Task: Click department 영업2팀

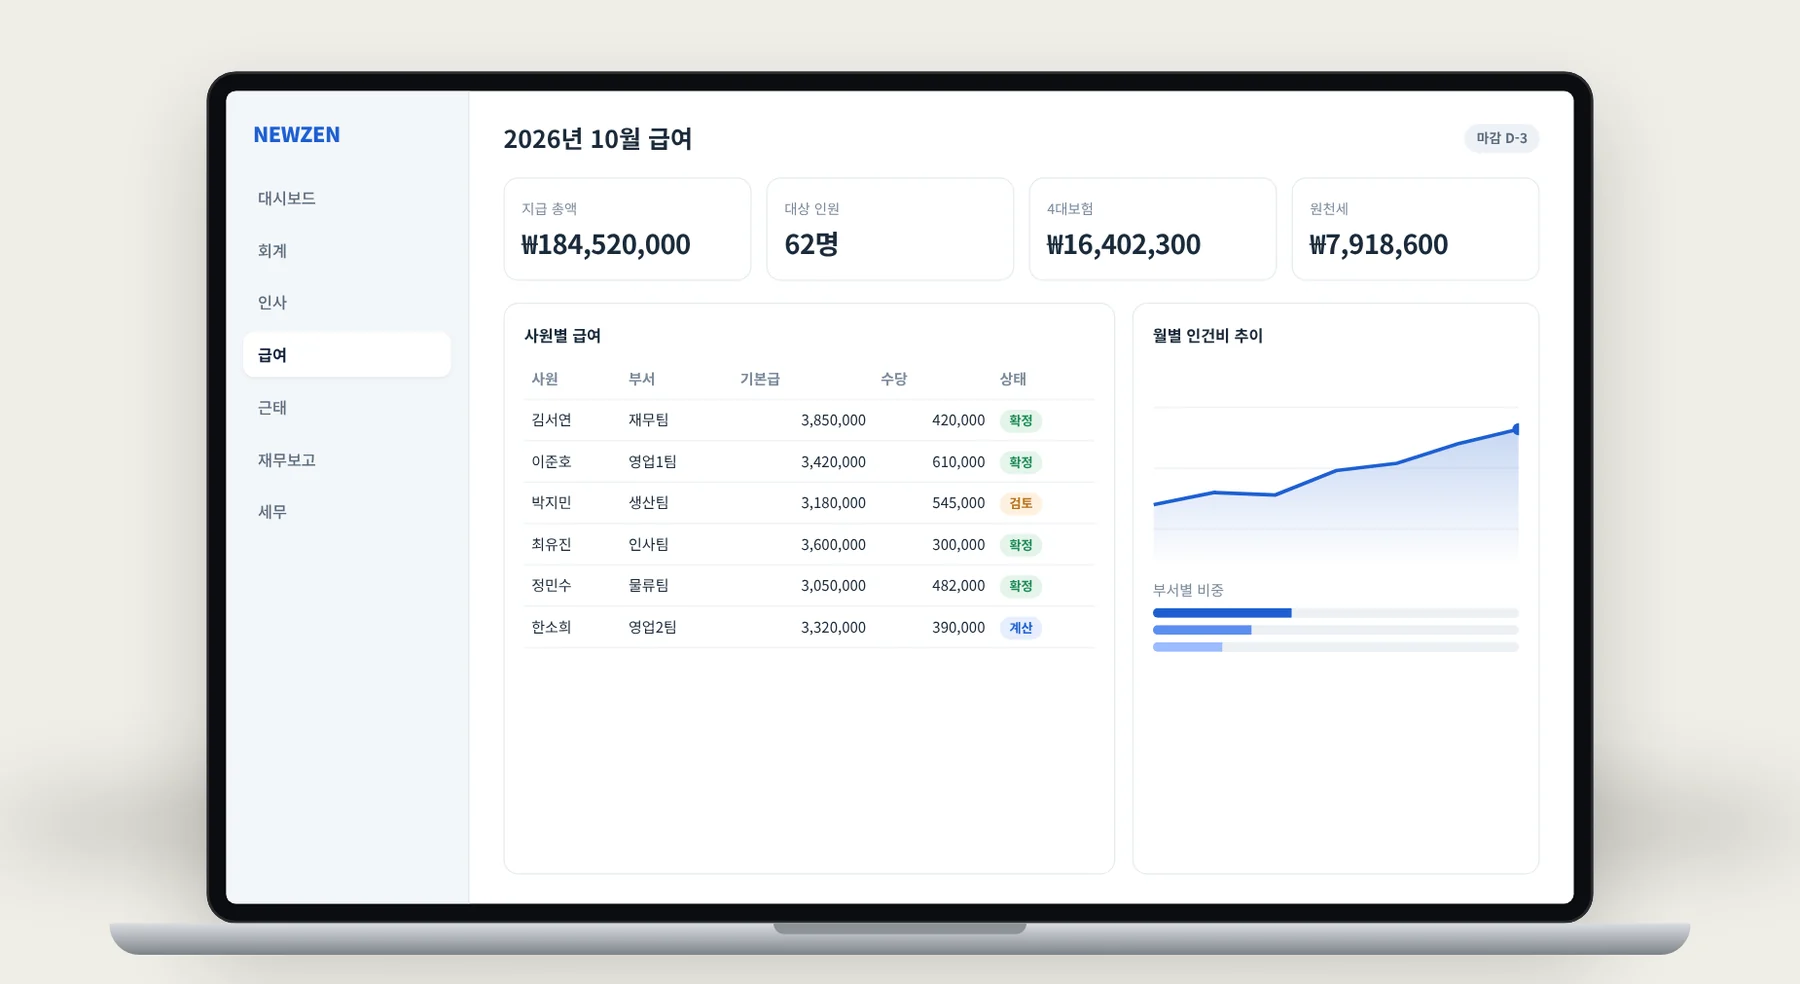Action: pos(652,628)
